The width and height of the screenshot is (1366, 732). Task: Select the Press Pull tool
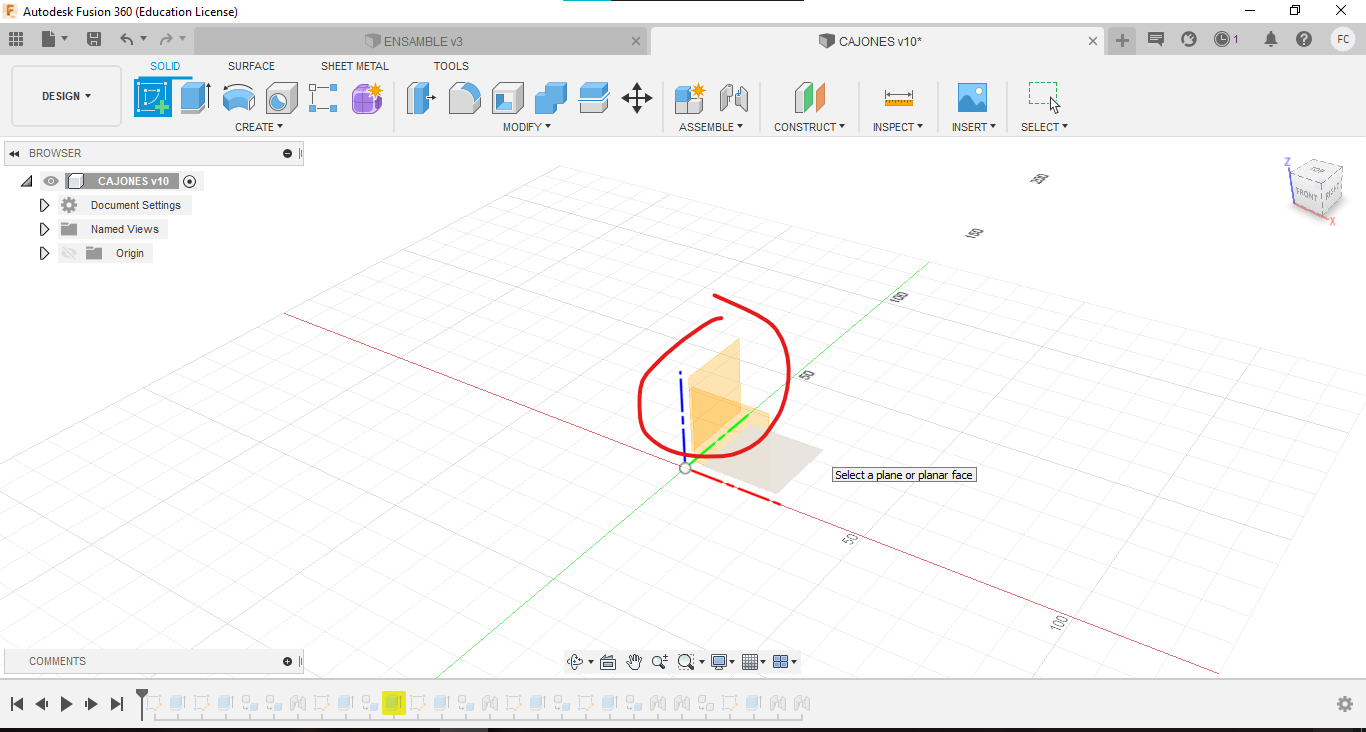[x=422, y=98]
